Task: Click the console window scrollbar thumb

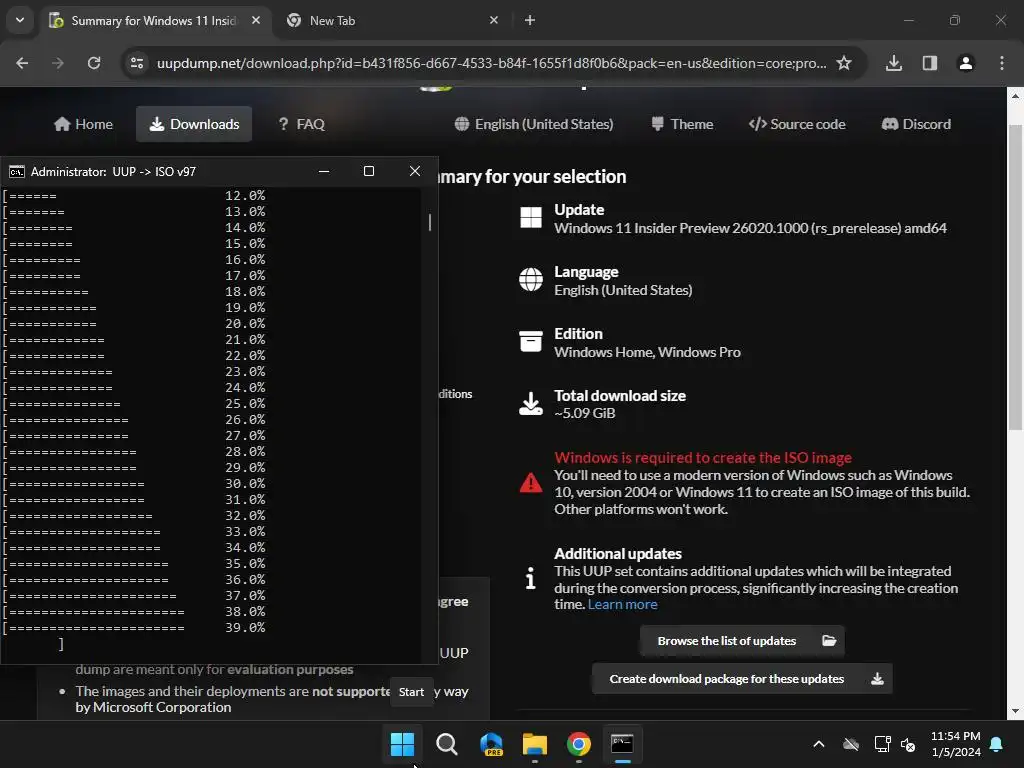Action: tap(430, 222)
